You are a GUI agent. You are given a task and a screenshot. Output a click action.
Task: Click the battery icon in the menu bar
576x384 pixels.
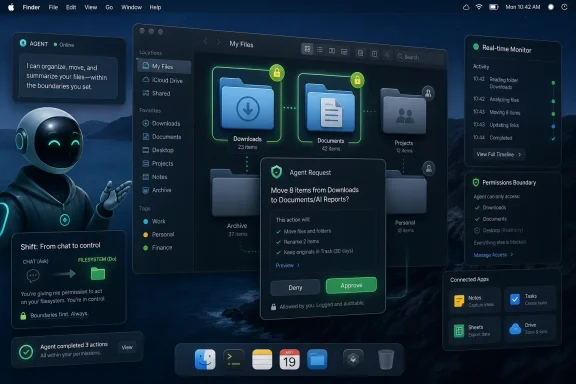[493, 7]
